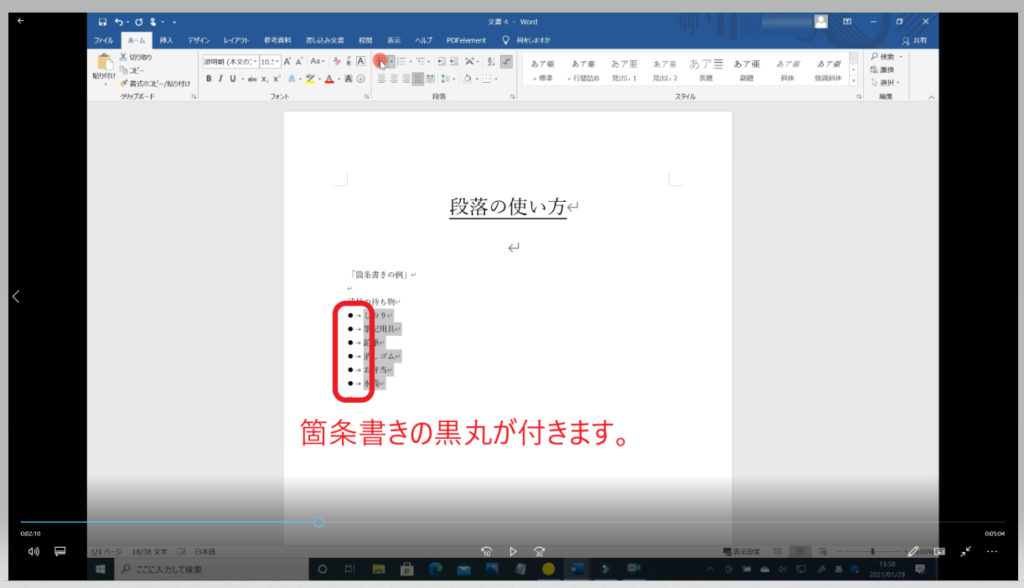
Task: Toggle captions button in video player
Action: pos(60,551)
